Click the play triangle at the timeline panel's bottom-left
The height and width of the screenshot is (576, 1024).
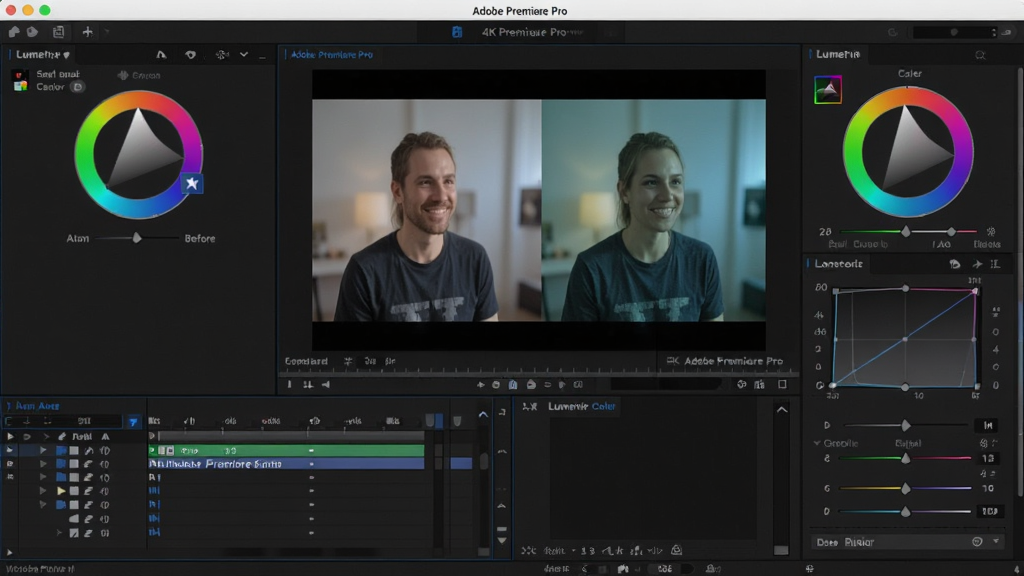[9, 552]
